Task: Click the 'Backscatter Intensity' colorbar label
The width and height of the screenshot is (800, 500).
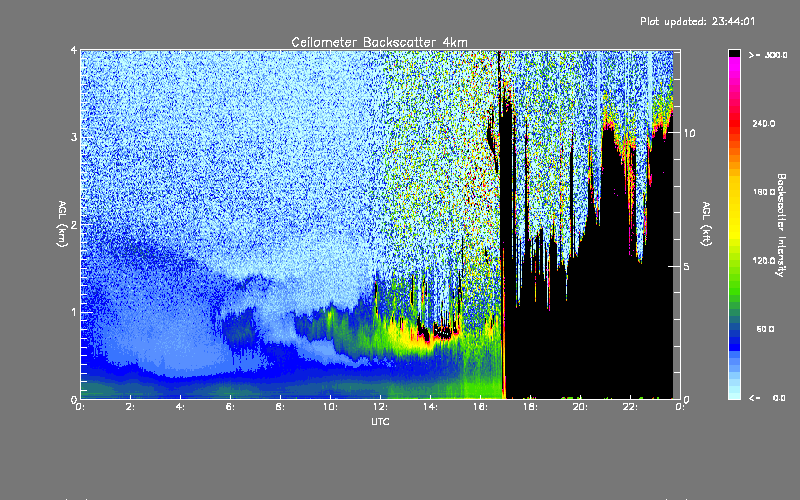Action: [781, 225]
